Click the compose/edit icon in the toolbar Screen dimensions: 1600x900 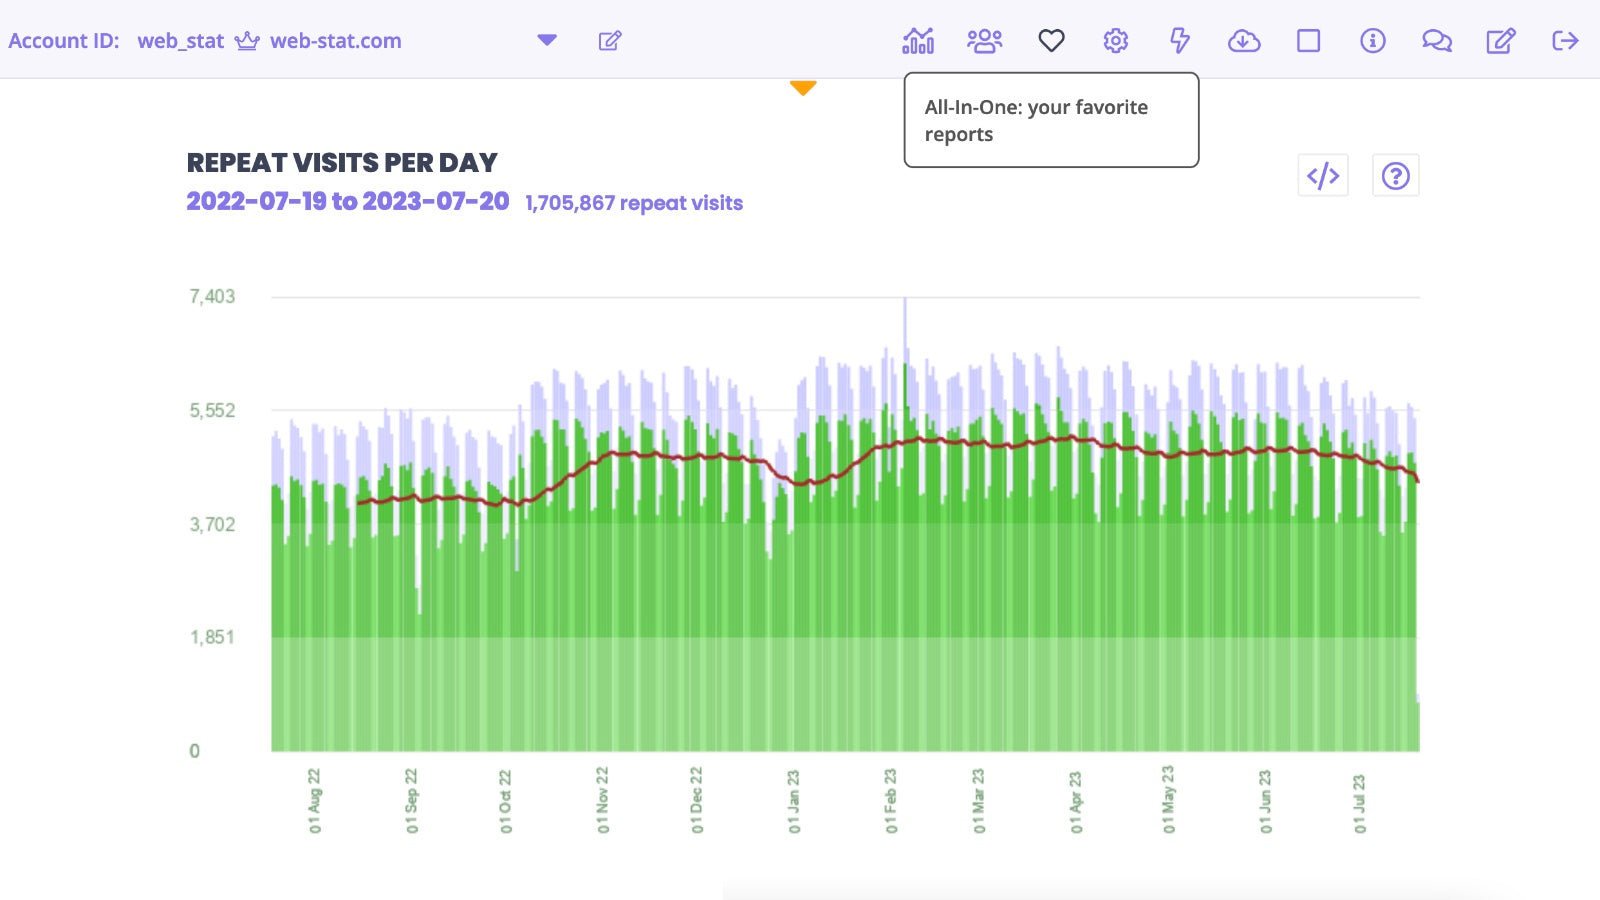pos(1499,40)
